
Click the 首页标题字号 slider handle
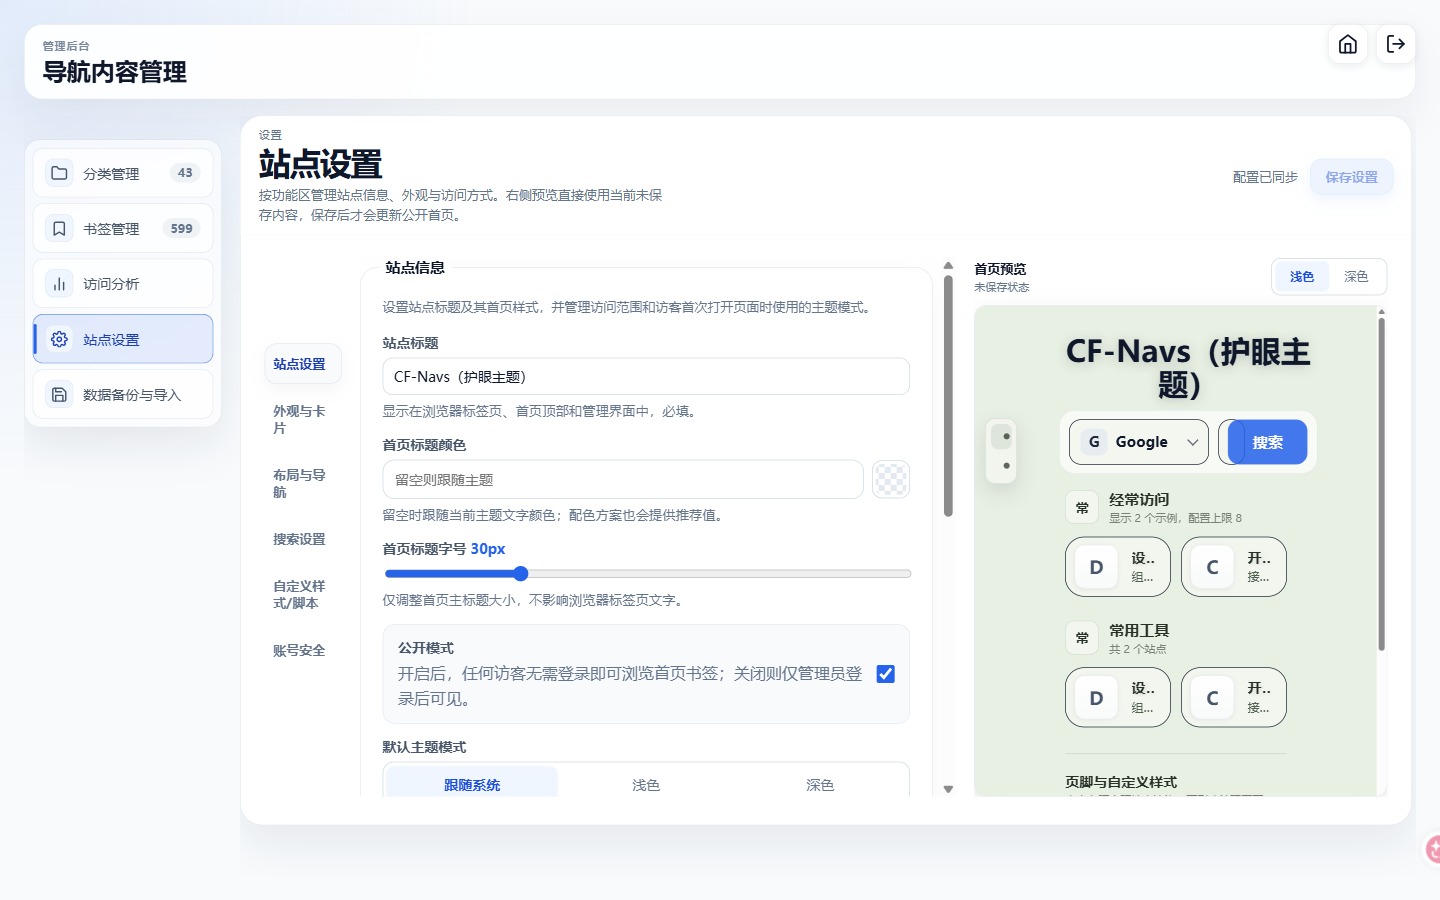[521, 573]
